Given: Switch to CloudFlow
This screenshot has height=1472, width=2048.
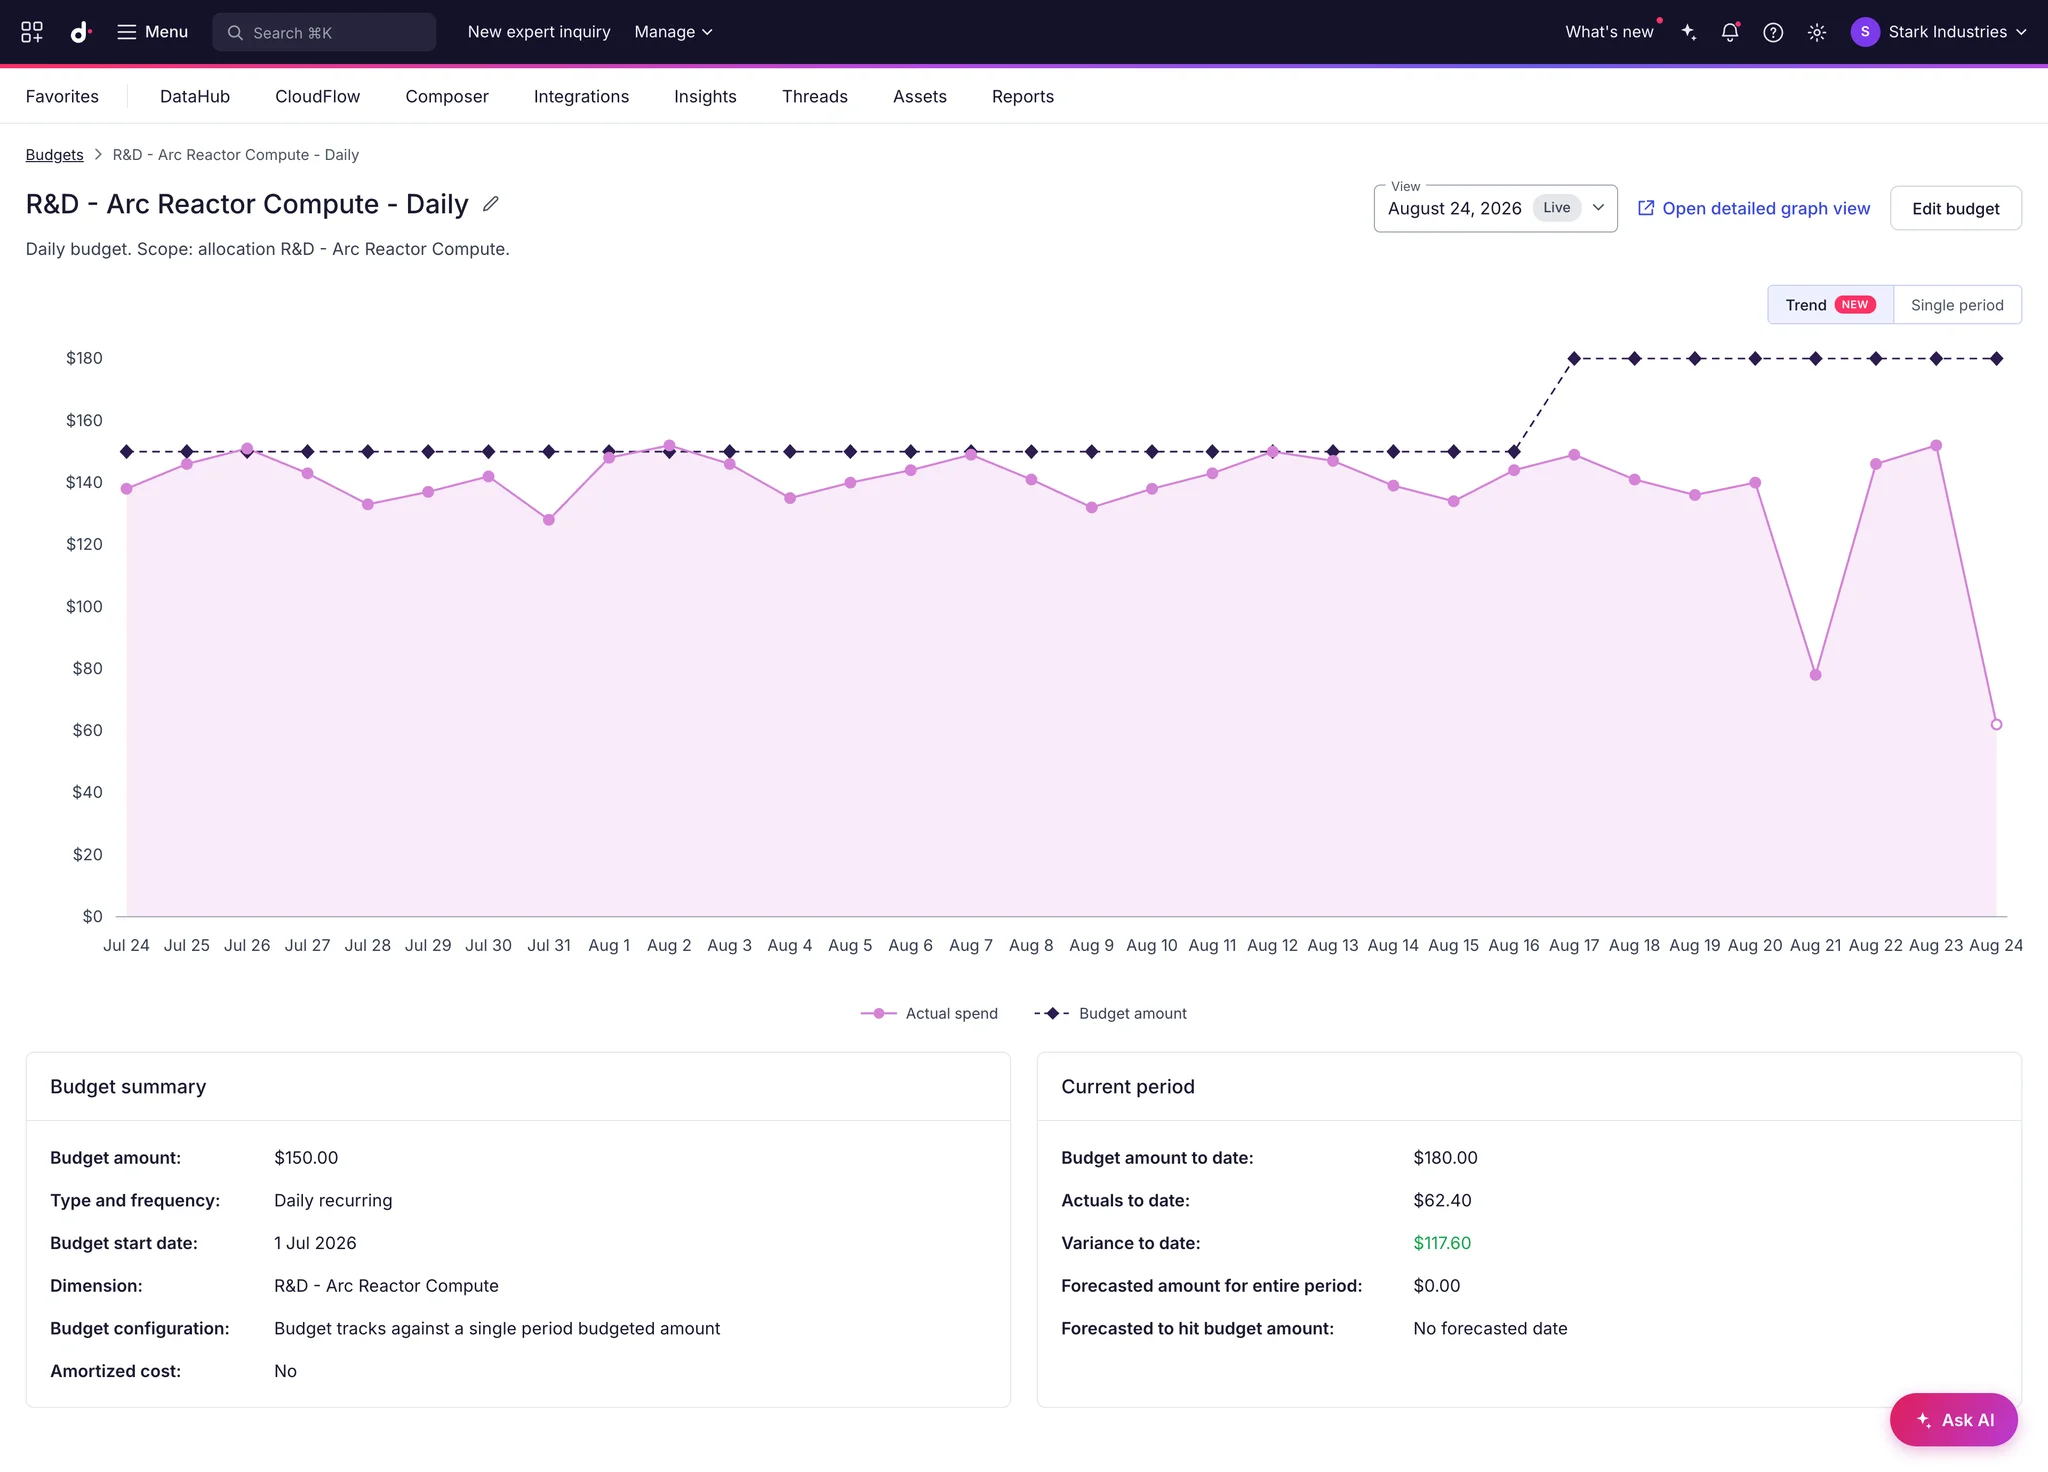Looking at the screenshot, I should tap(317, 96).
